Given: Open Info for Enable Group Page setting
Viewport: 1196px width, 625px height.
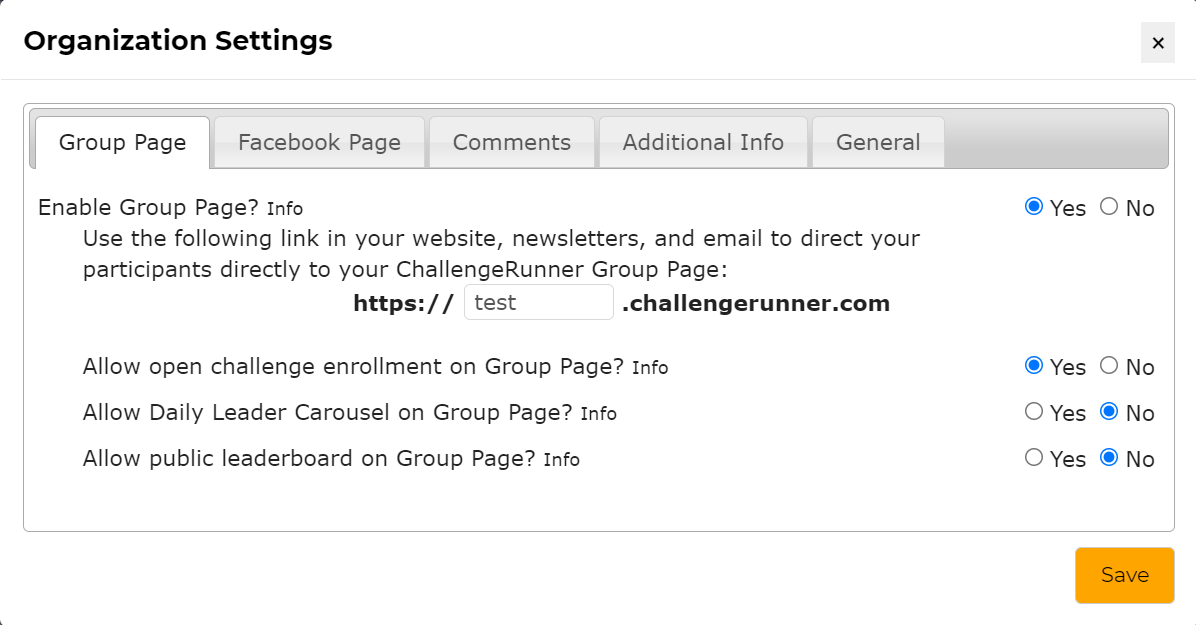Looking at the screenshot, I should pos(286,209).
